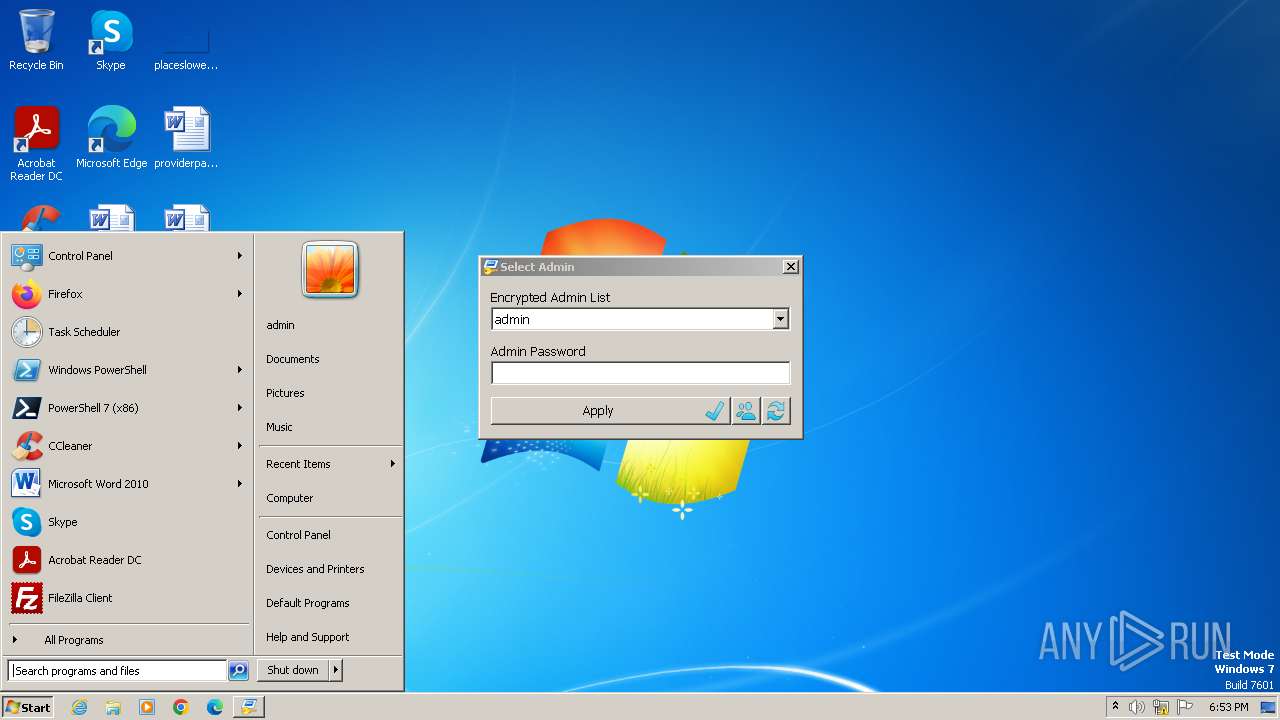
Task: Open Default Programs
Action: pos(307,603)
